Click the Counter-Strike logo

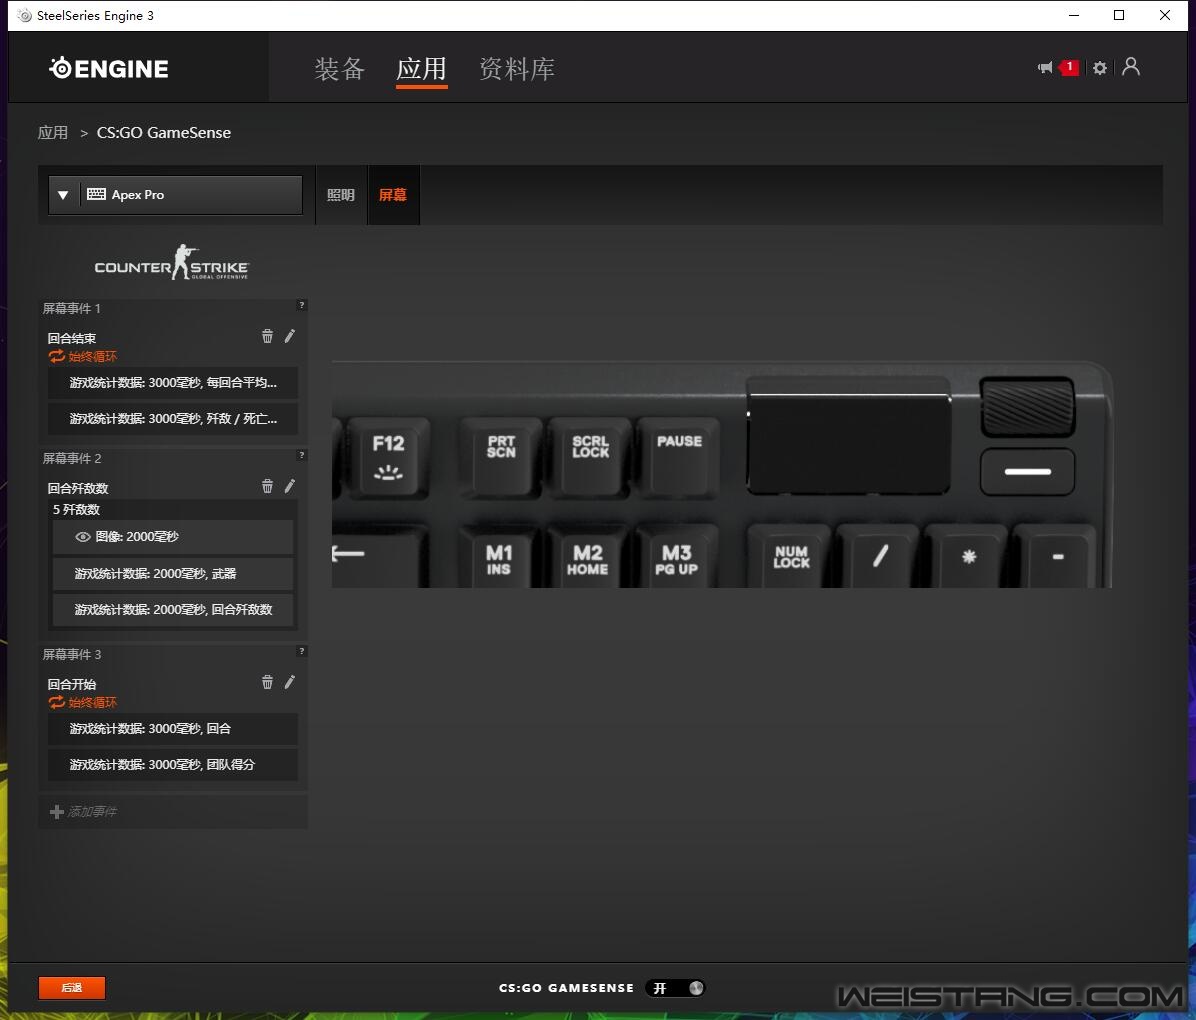[x=172, y=262]
